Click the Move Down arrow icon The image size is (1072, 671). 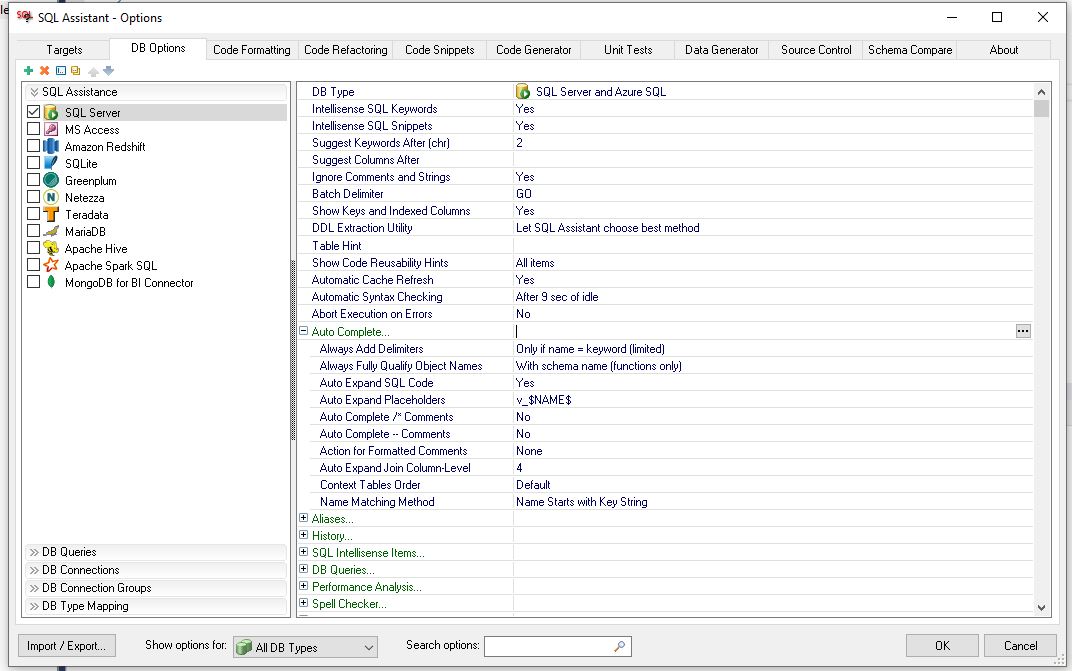[x=109, y=70]
